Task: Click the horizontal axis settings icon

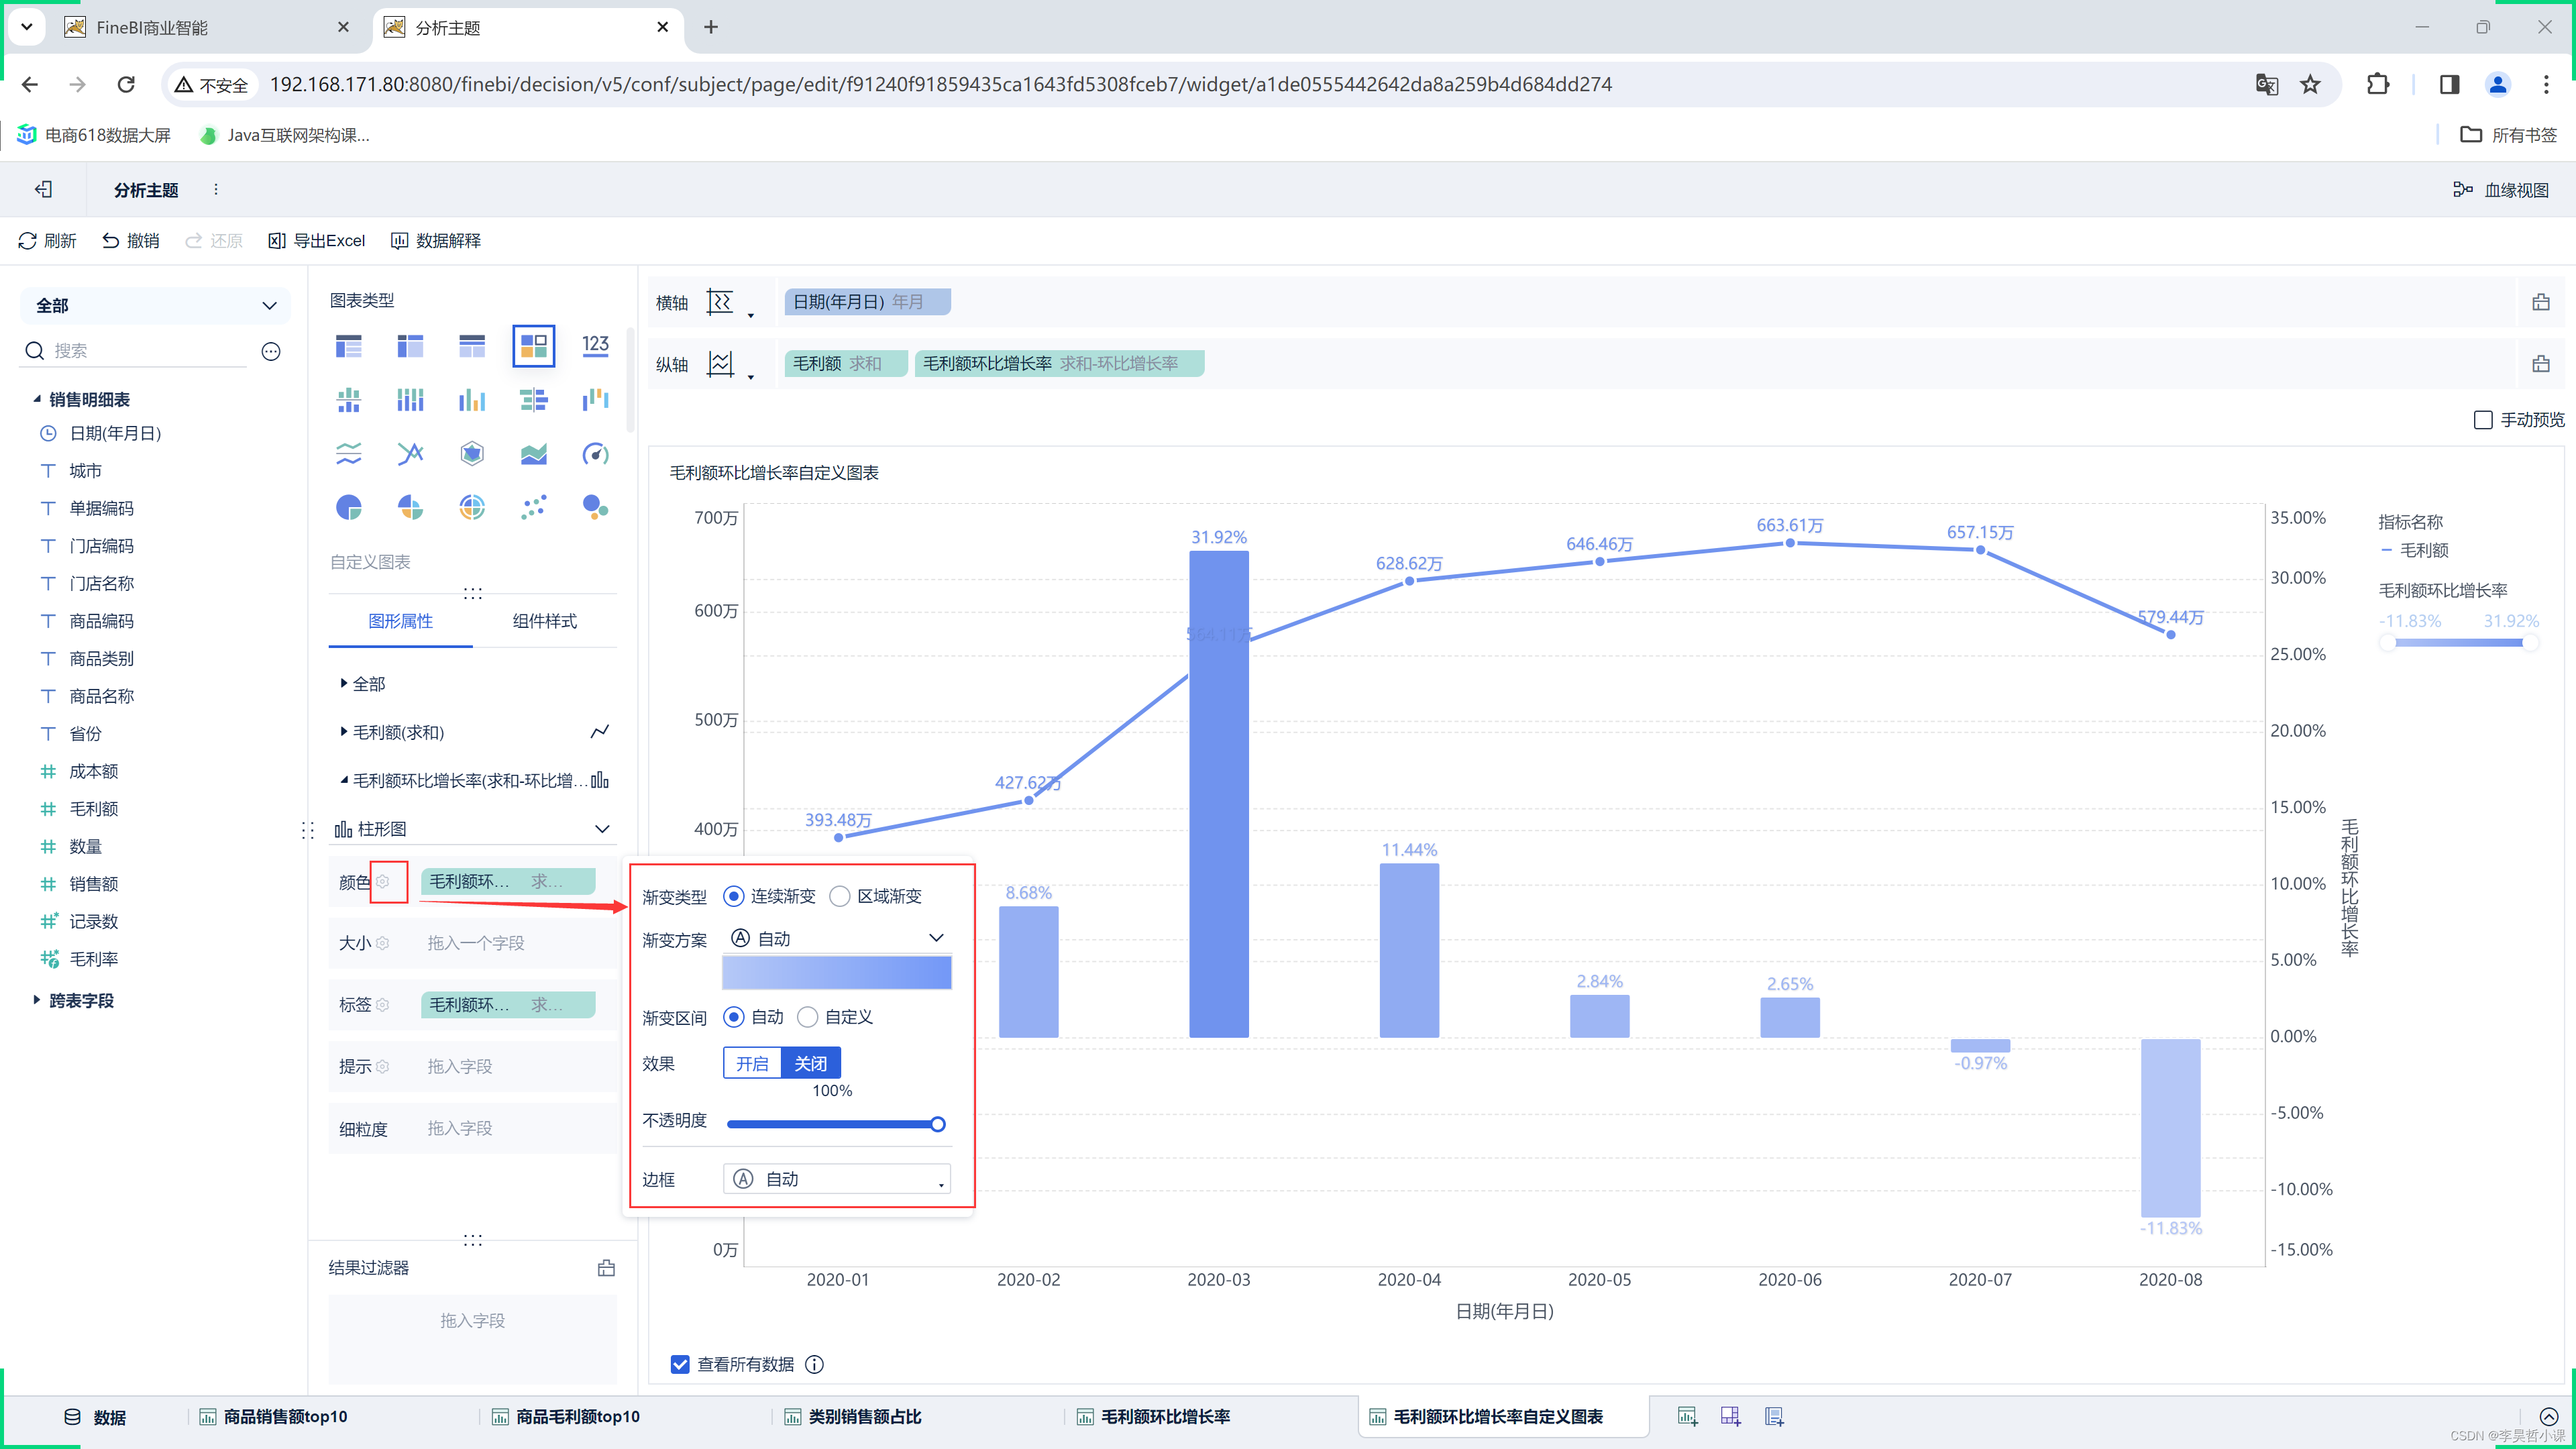Action: 721,302
